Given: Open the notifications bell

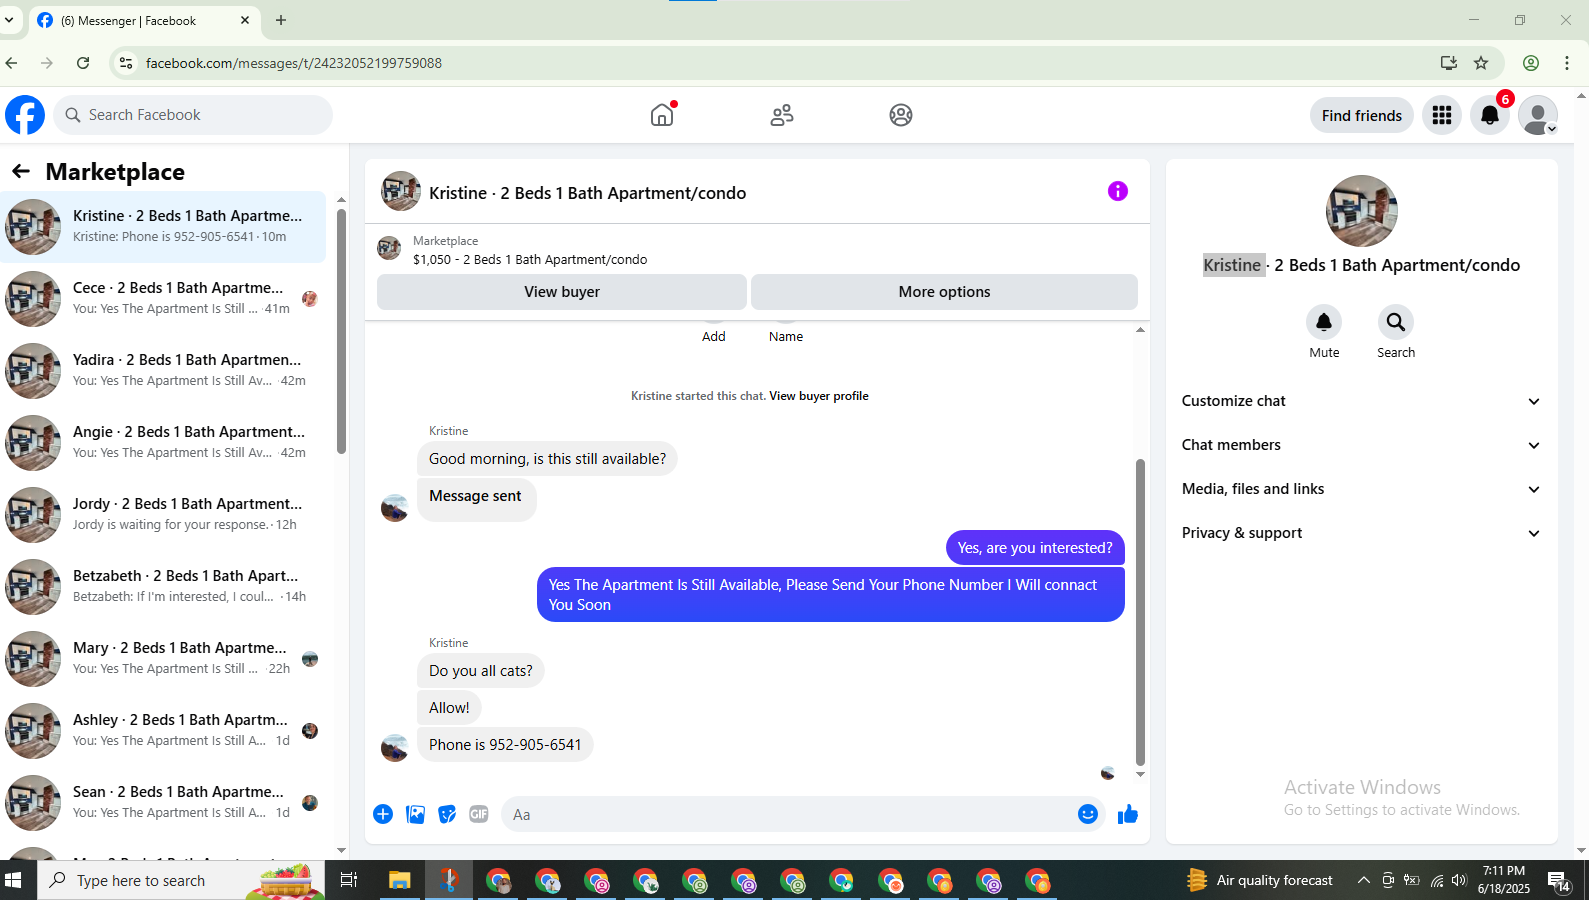Looking at the screenshot, I should pyautogui.click(x=1490, y=115).
